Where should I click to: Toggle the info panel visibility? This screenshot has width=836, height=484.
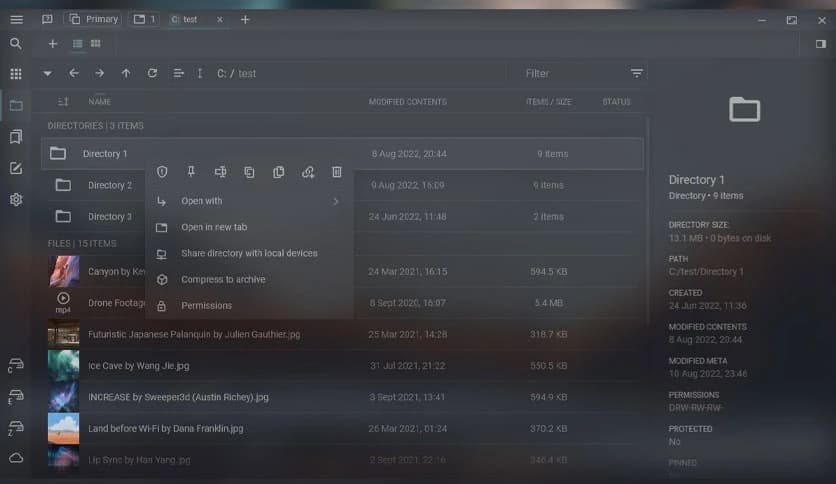pos(821,44)
